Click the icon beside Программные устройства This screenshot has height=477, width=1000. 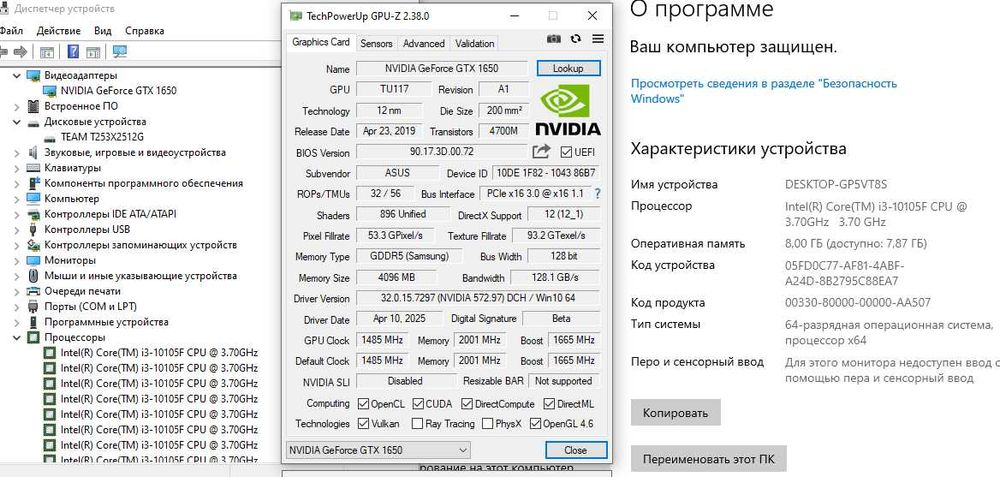(33, 322)
